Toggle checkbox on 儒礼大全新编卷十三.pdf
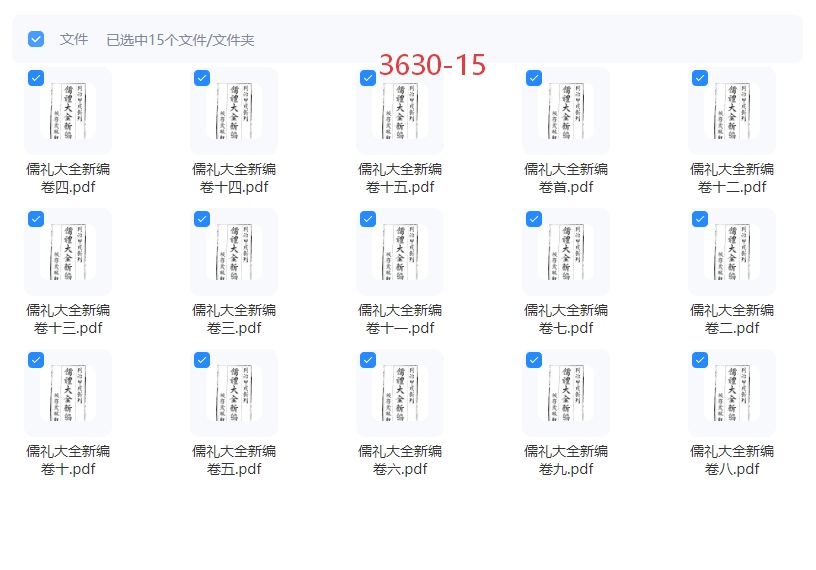816x570 pixels. pos(36,219)
